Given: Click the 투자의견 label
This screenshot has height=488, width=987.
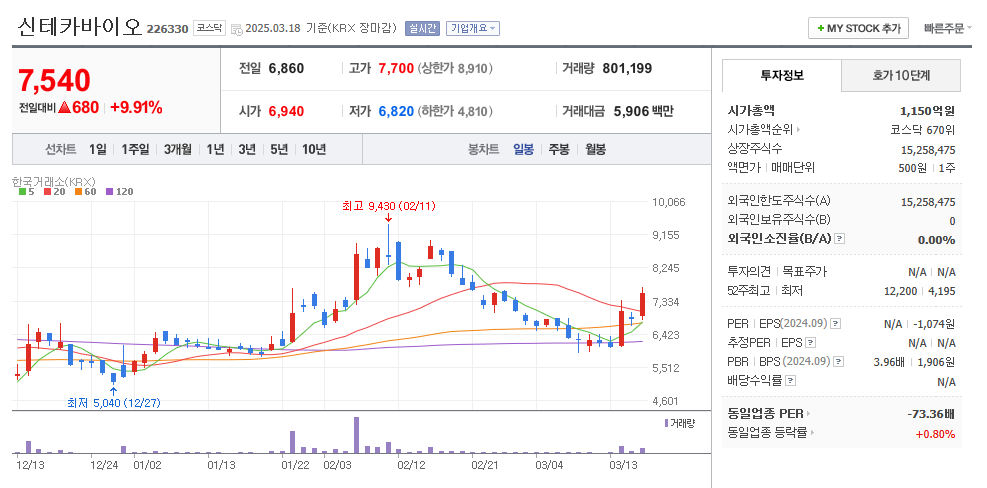Looking at the screenshot, I should point(748,272).
